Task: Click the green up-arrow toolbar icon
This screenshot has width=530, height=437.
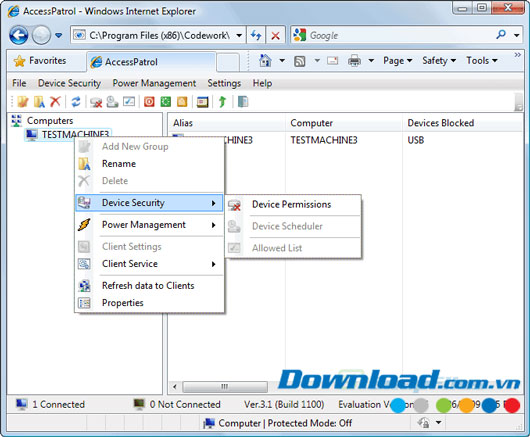Action: click(222, 101)
